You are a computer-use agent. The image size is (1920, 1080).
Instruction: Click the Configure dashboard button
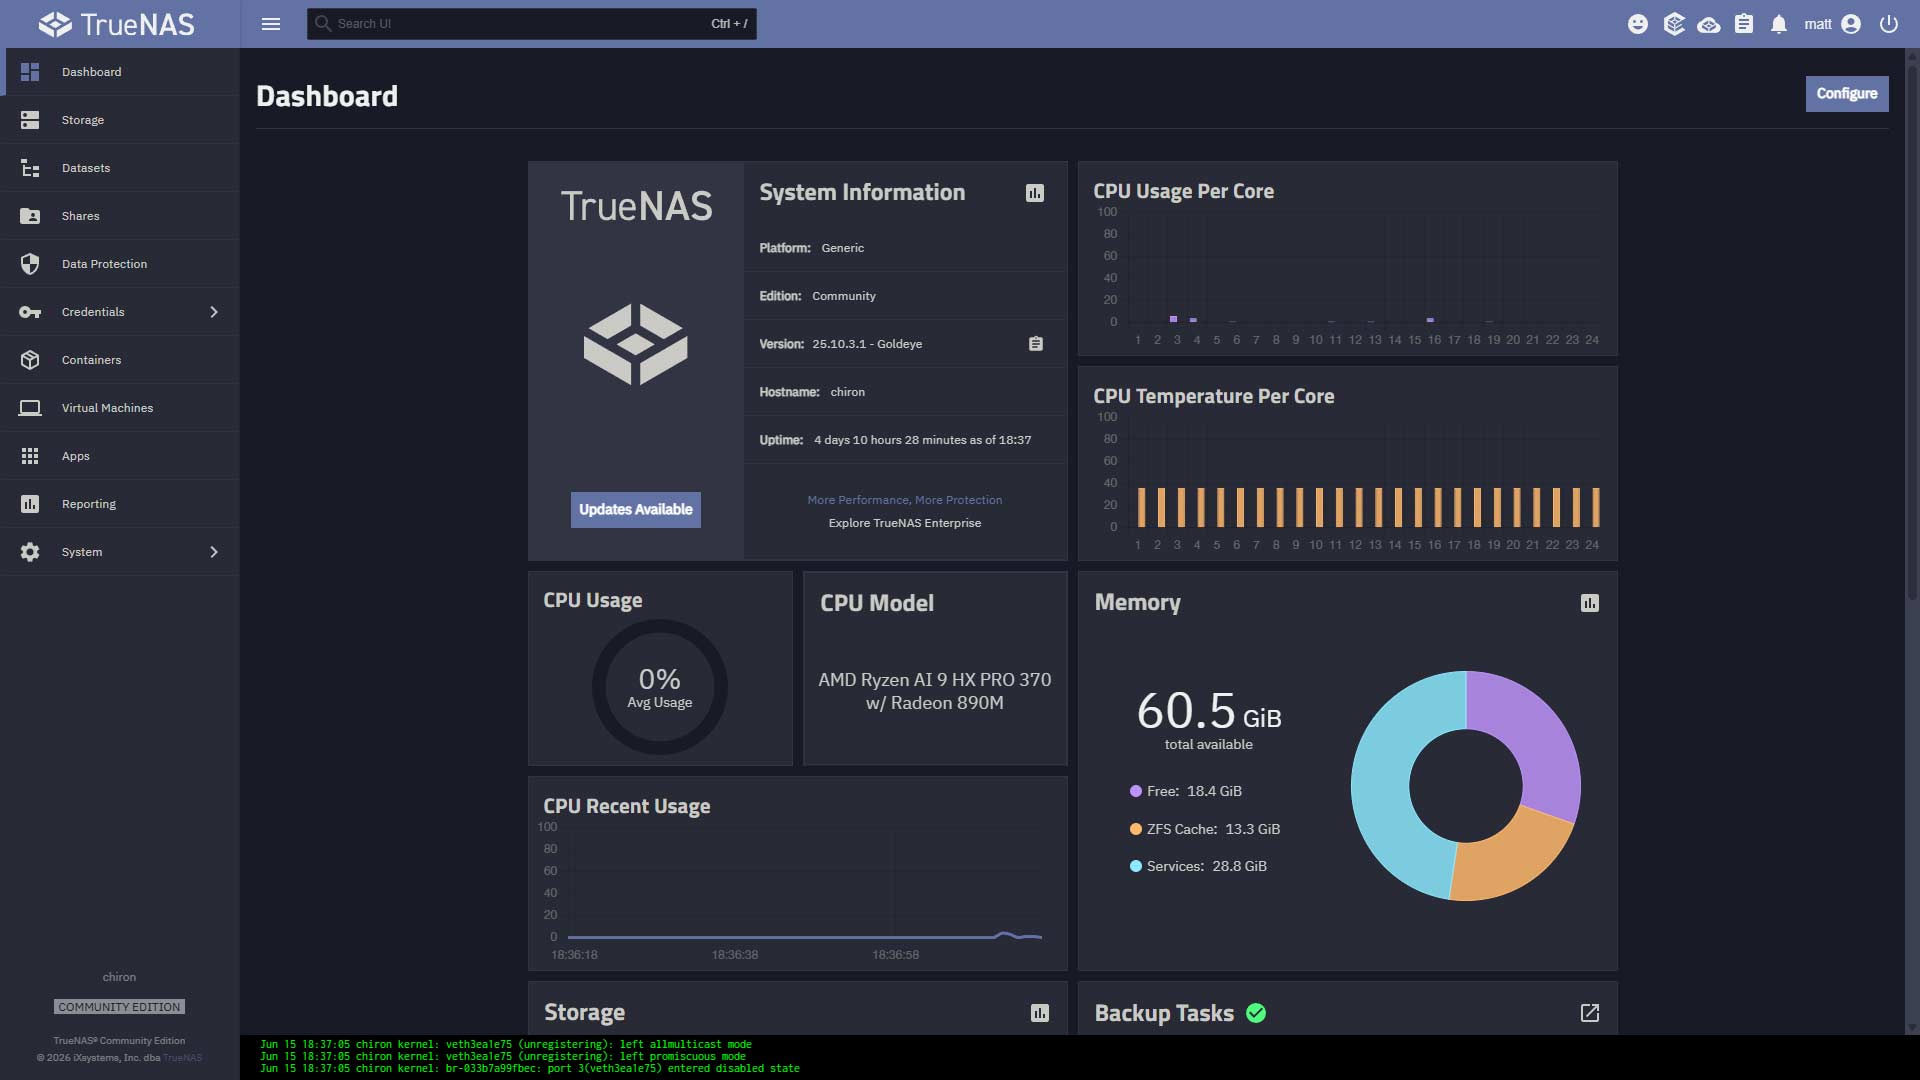tap(1847, 93)
